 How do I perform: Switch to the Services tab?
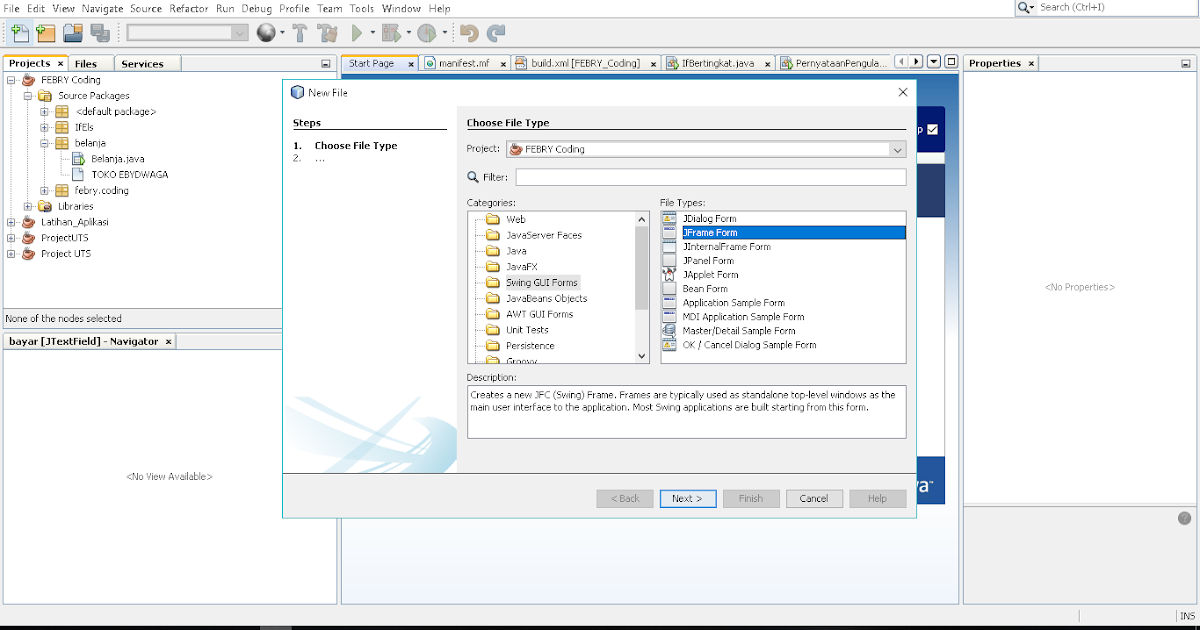coord(145,63)
